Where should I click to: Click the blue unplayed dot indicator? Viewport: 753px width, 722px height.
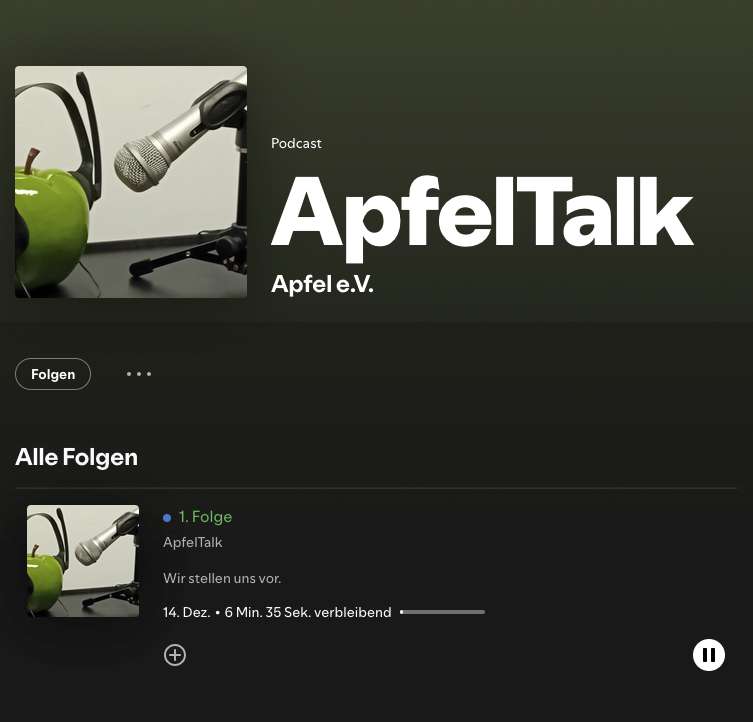[x=167, y=518]
